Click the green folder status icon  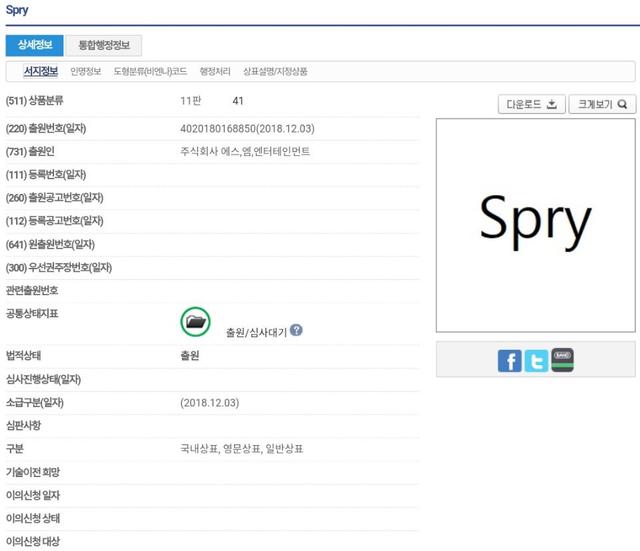click(x=195, y=322)
